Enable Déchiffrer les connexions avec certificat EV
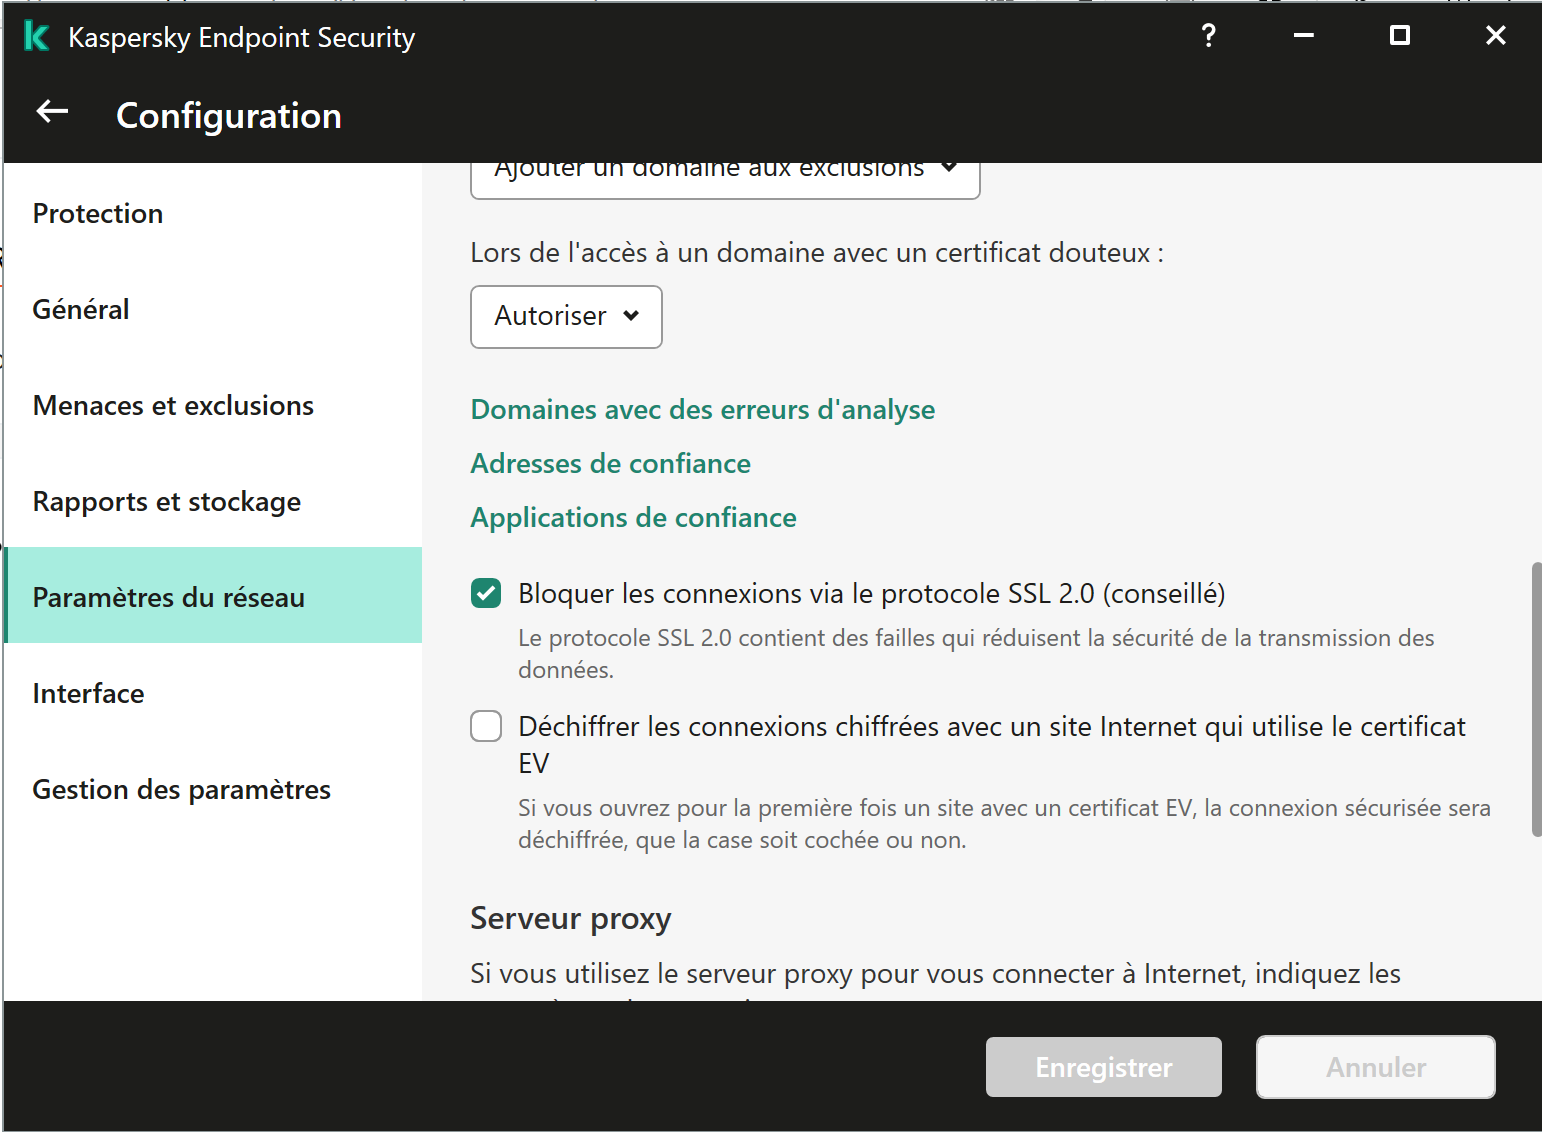Image resolution: width=1542 pixels, height=1132 pixels. coord(486,726)
